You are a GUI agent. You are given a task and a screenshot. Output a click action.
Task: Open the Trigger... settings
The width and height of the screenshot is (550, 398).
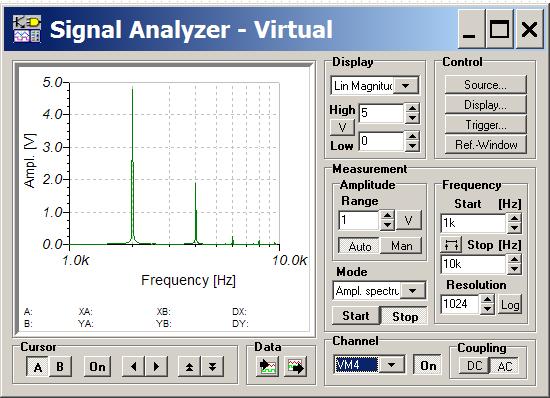[485, 125]
